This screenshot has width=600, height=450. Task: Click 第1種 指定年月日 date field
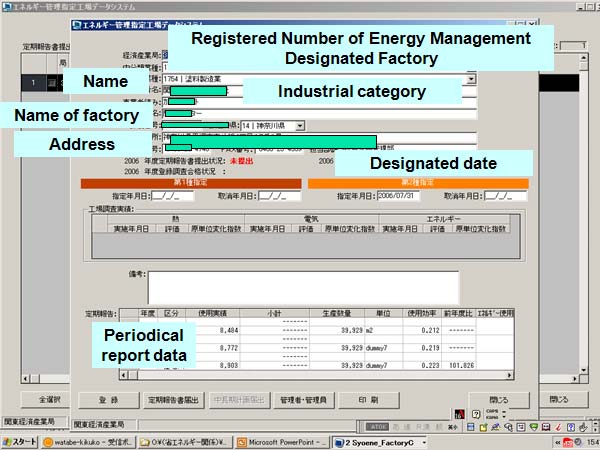pyautogui.click(x=173, y=196)
